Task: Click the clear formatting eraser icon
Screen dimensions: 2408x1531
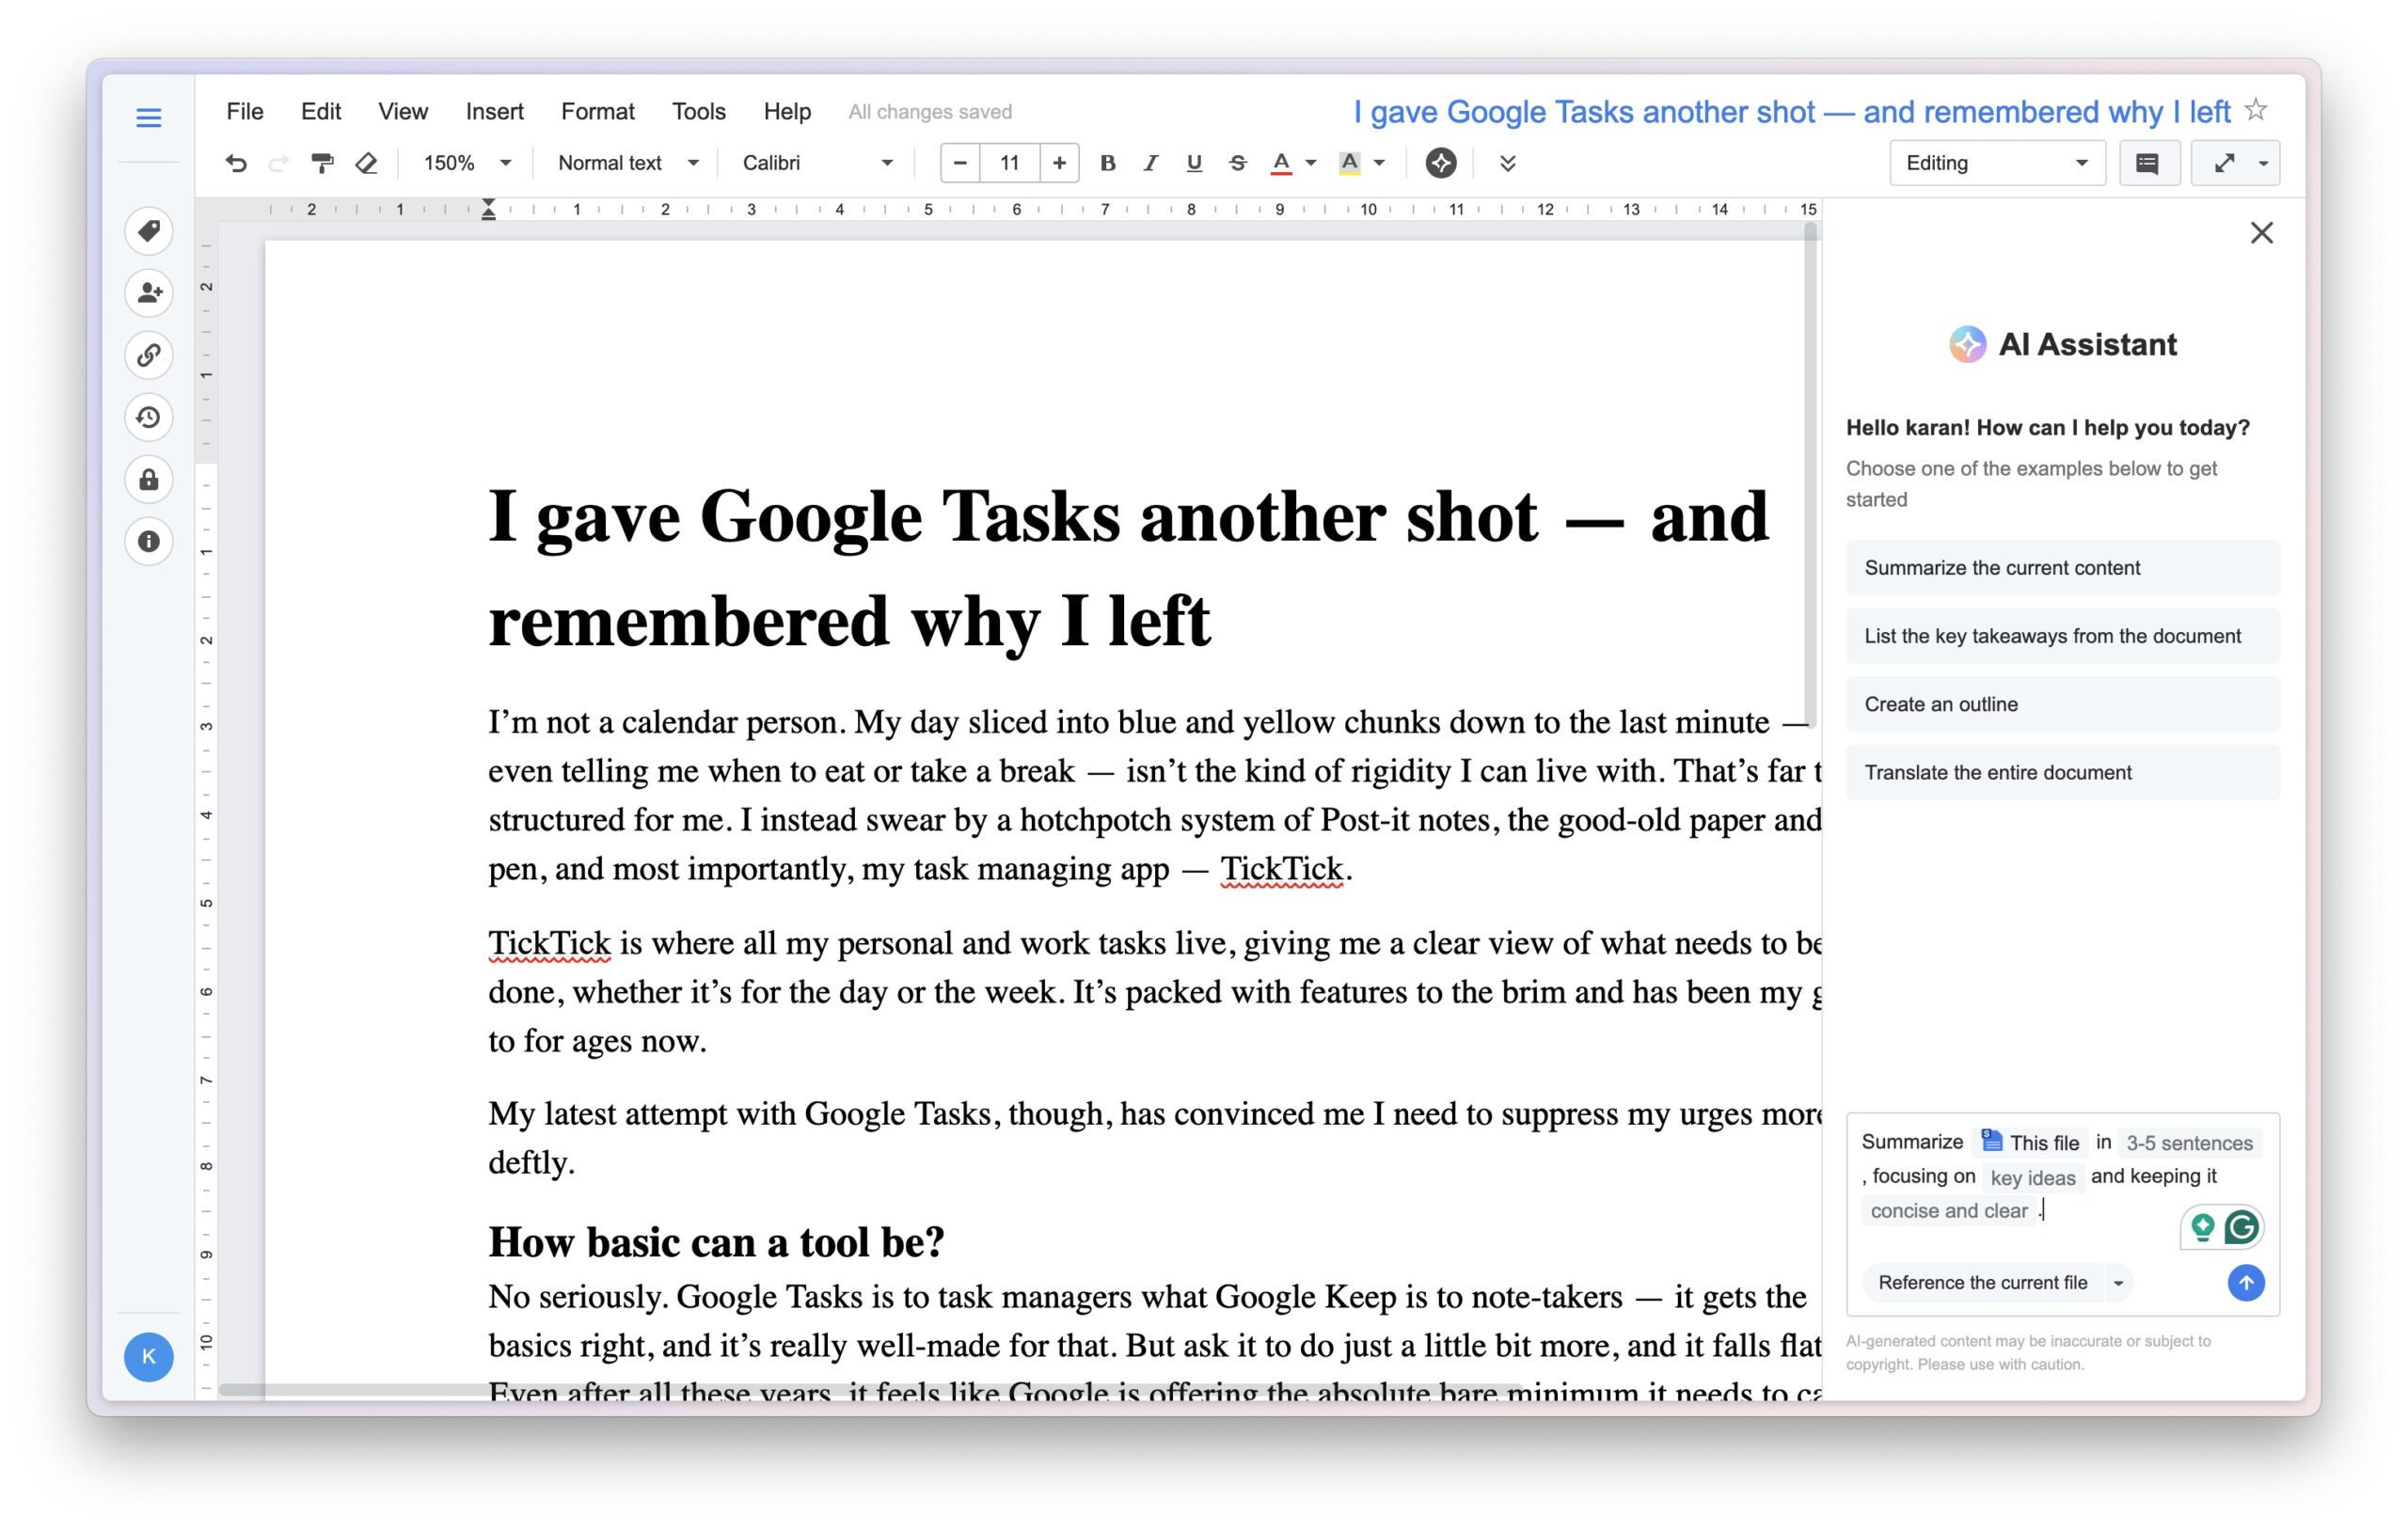Action: (x=366, y=163)
